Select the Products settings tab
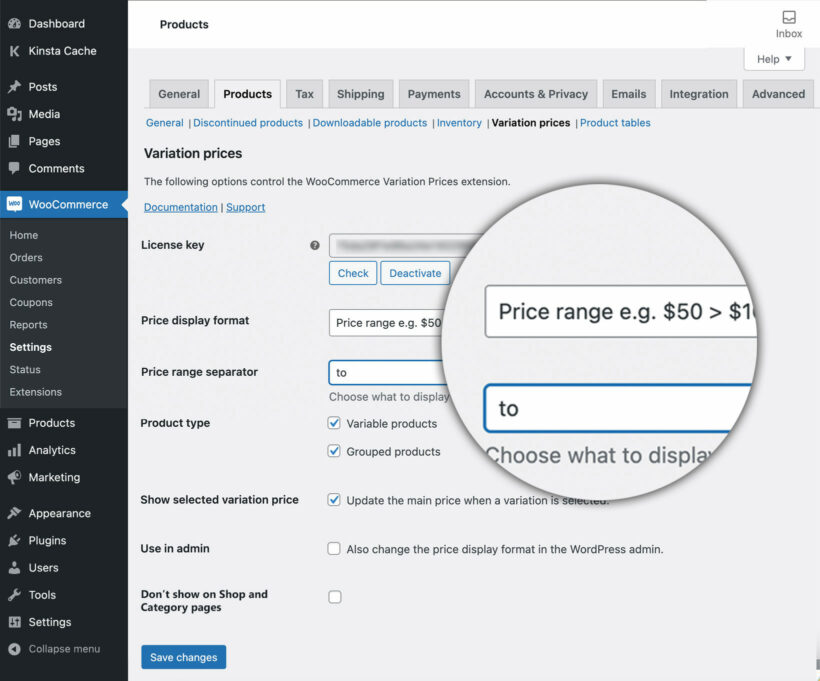 [247, 94]
